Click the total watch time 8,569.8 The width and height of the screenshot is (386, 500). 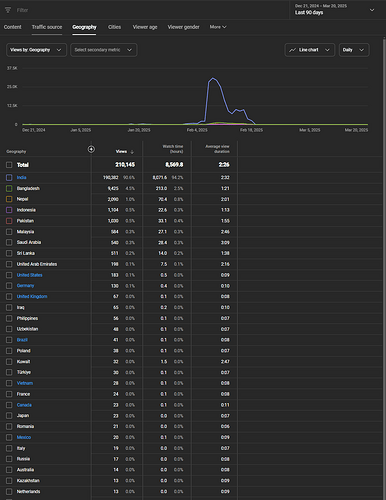click(174, 165)
